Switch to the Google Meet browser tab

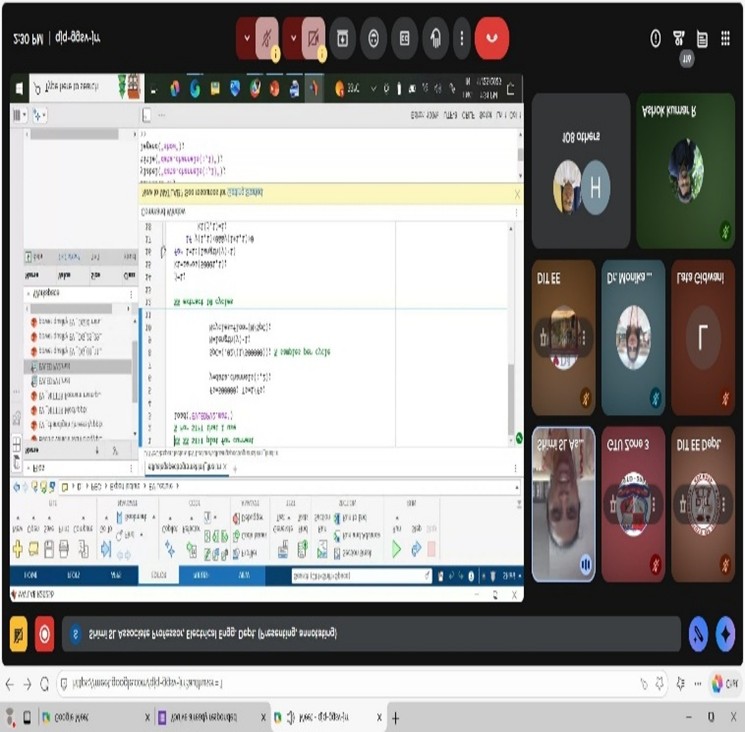(85, 717)
